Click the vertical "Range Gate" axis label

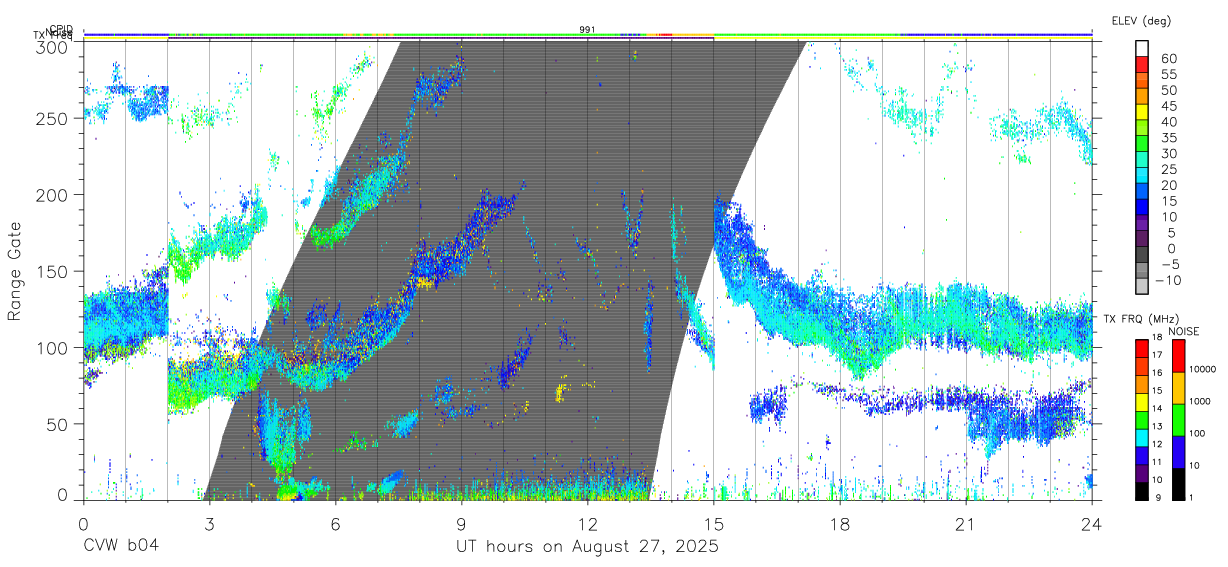coord(16,271)
